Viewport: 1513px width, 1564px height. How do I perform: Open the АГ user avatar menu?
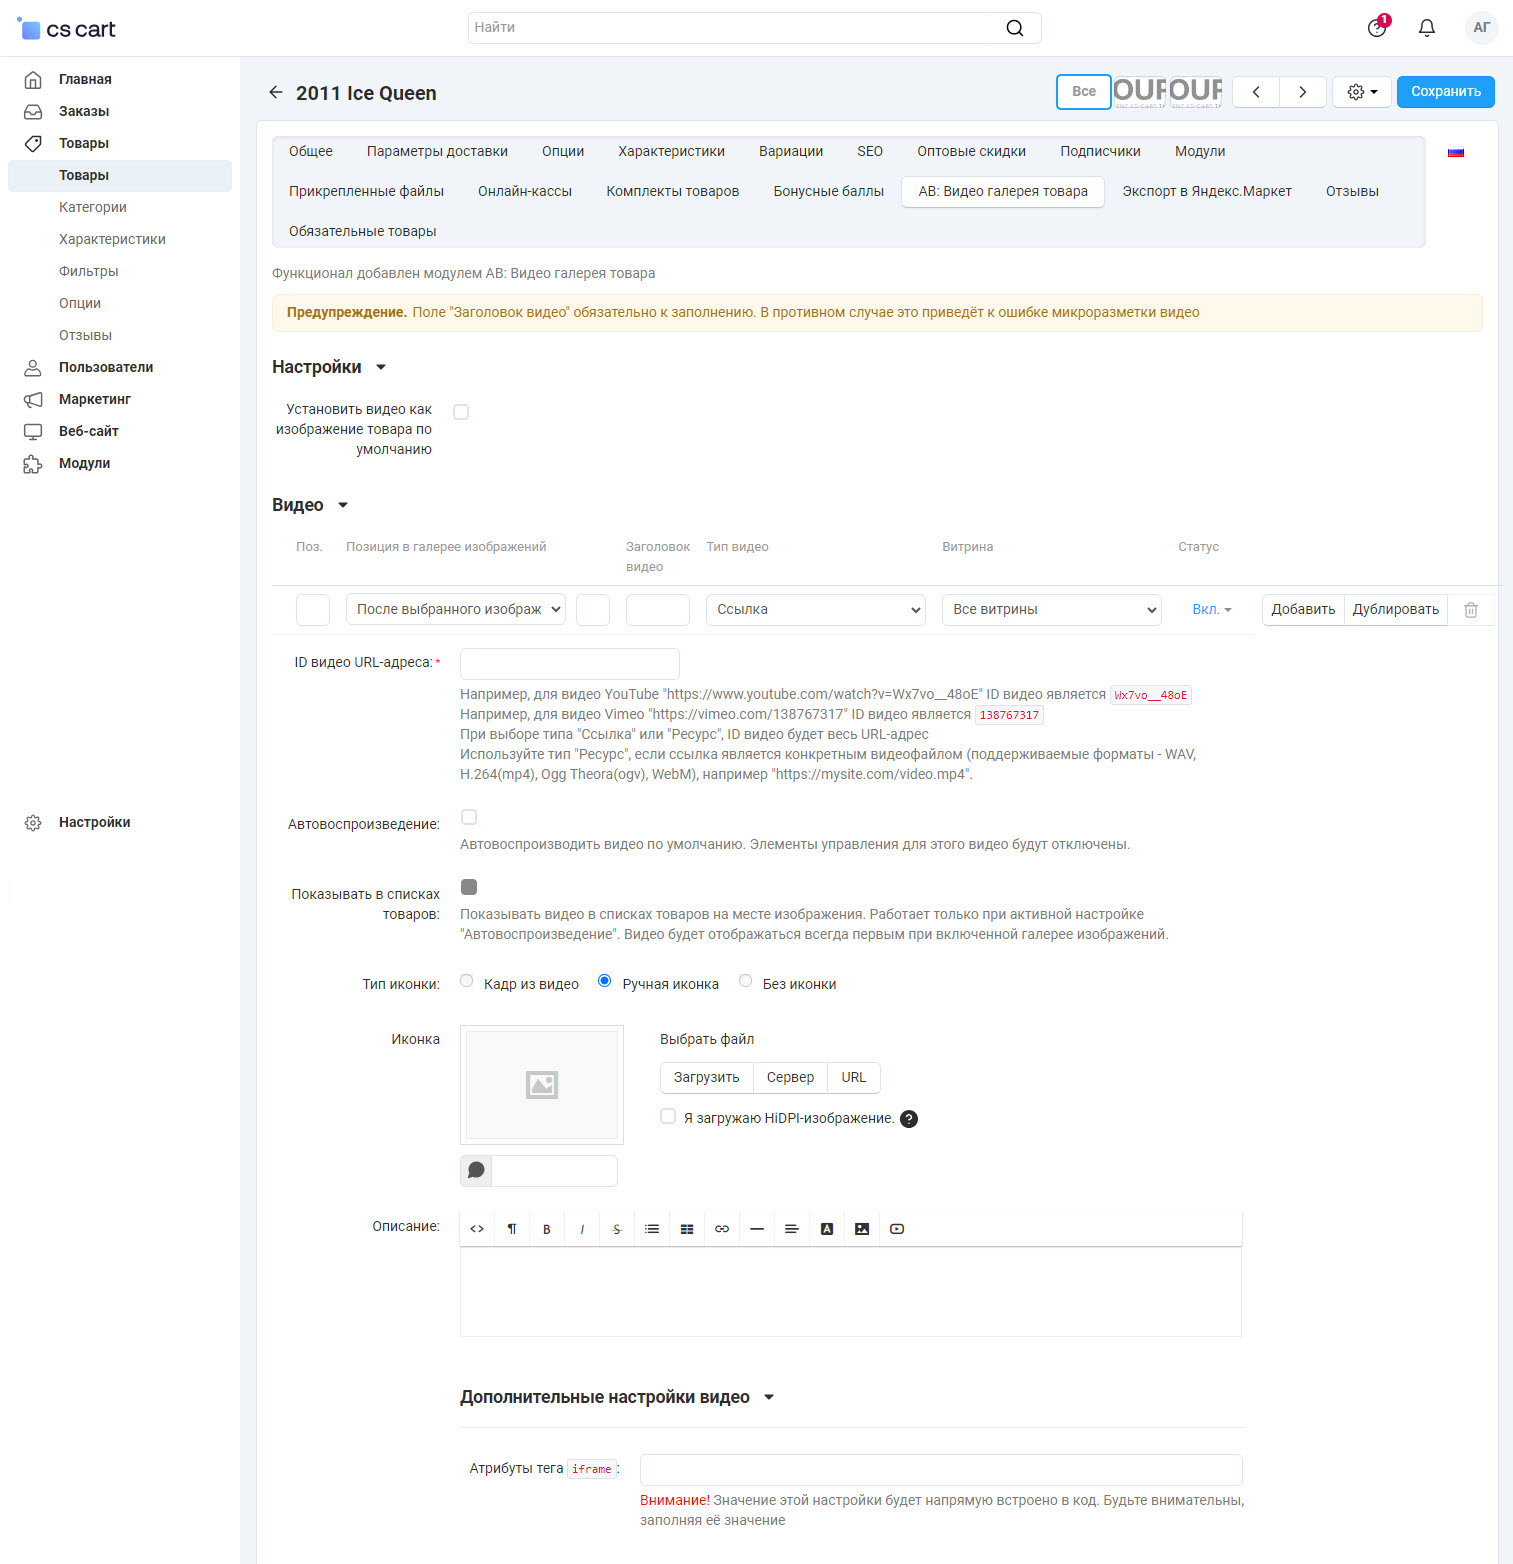coord(1481,27)
